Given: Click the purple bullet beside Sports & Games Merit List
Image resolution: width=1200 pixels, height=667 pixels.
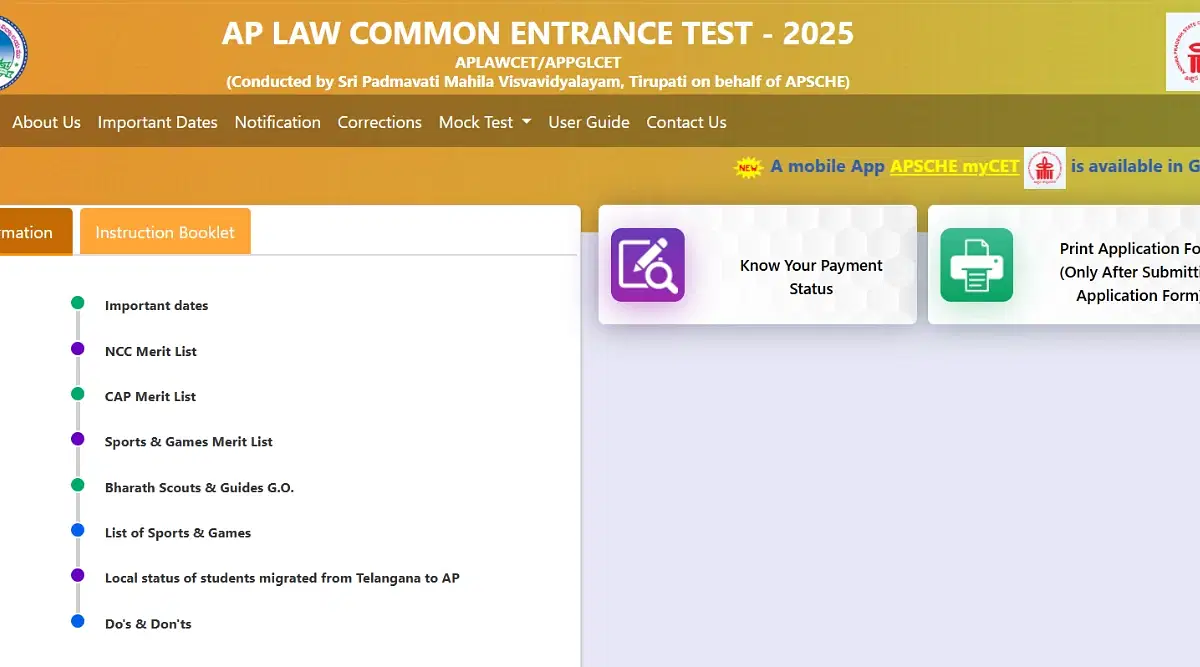Looking at the screenshot, I should [78, 439].
